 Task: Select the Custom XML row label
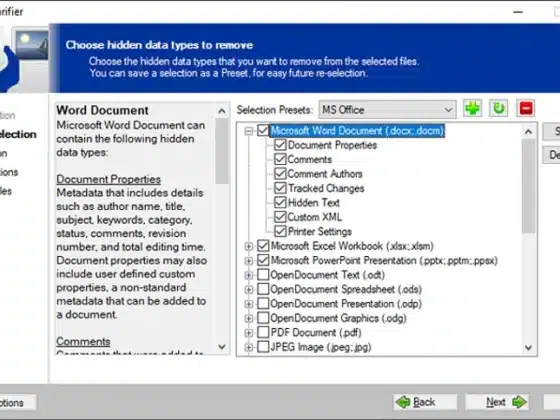315,217
